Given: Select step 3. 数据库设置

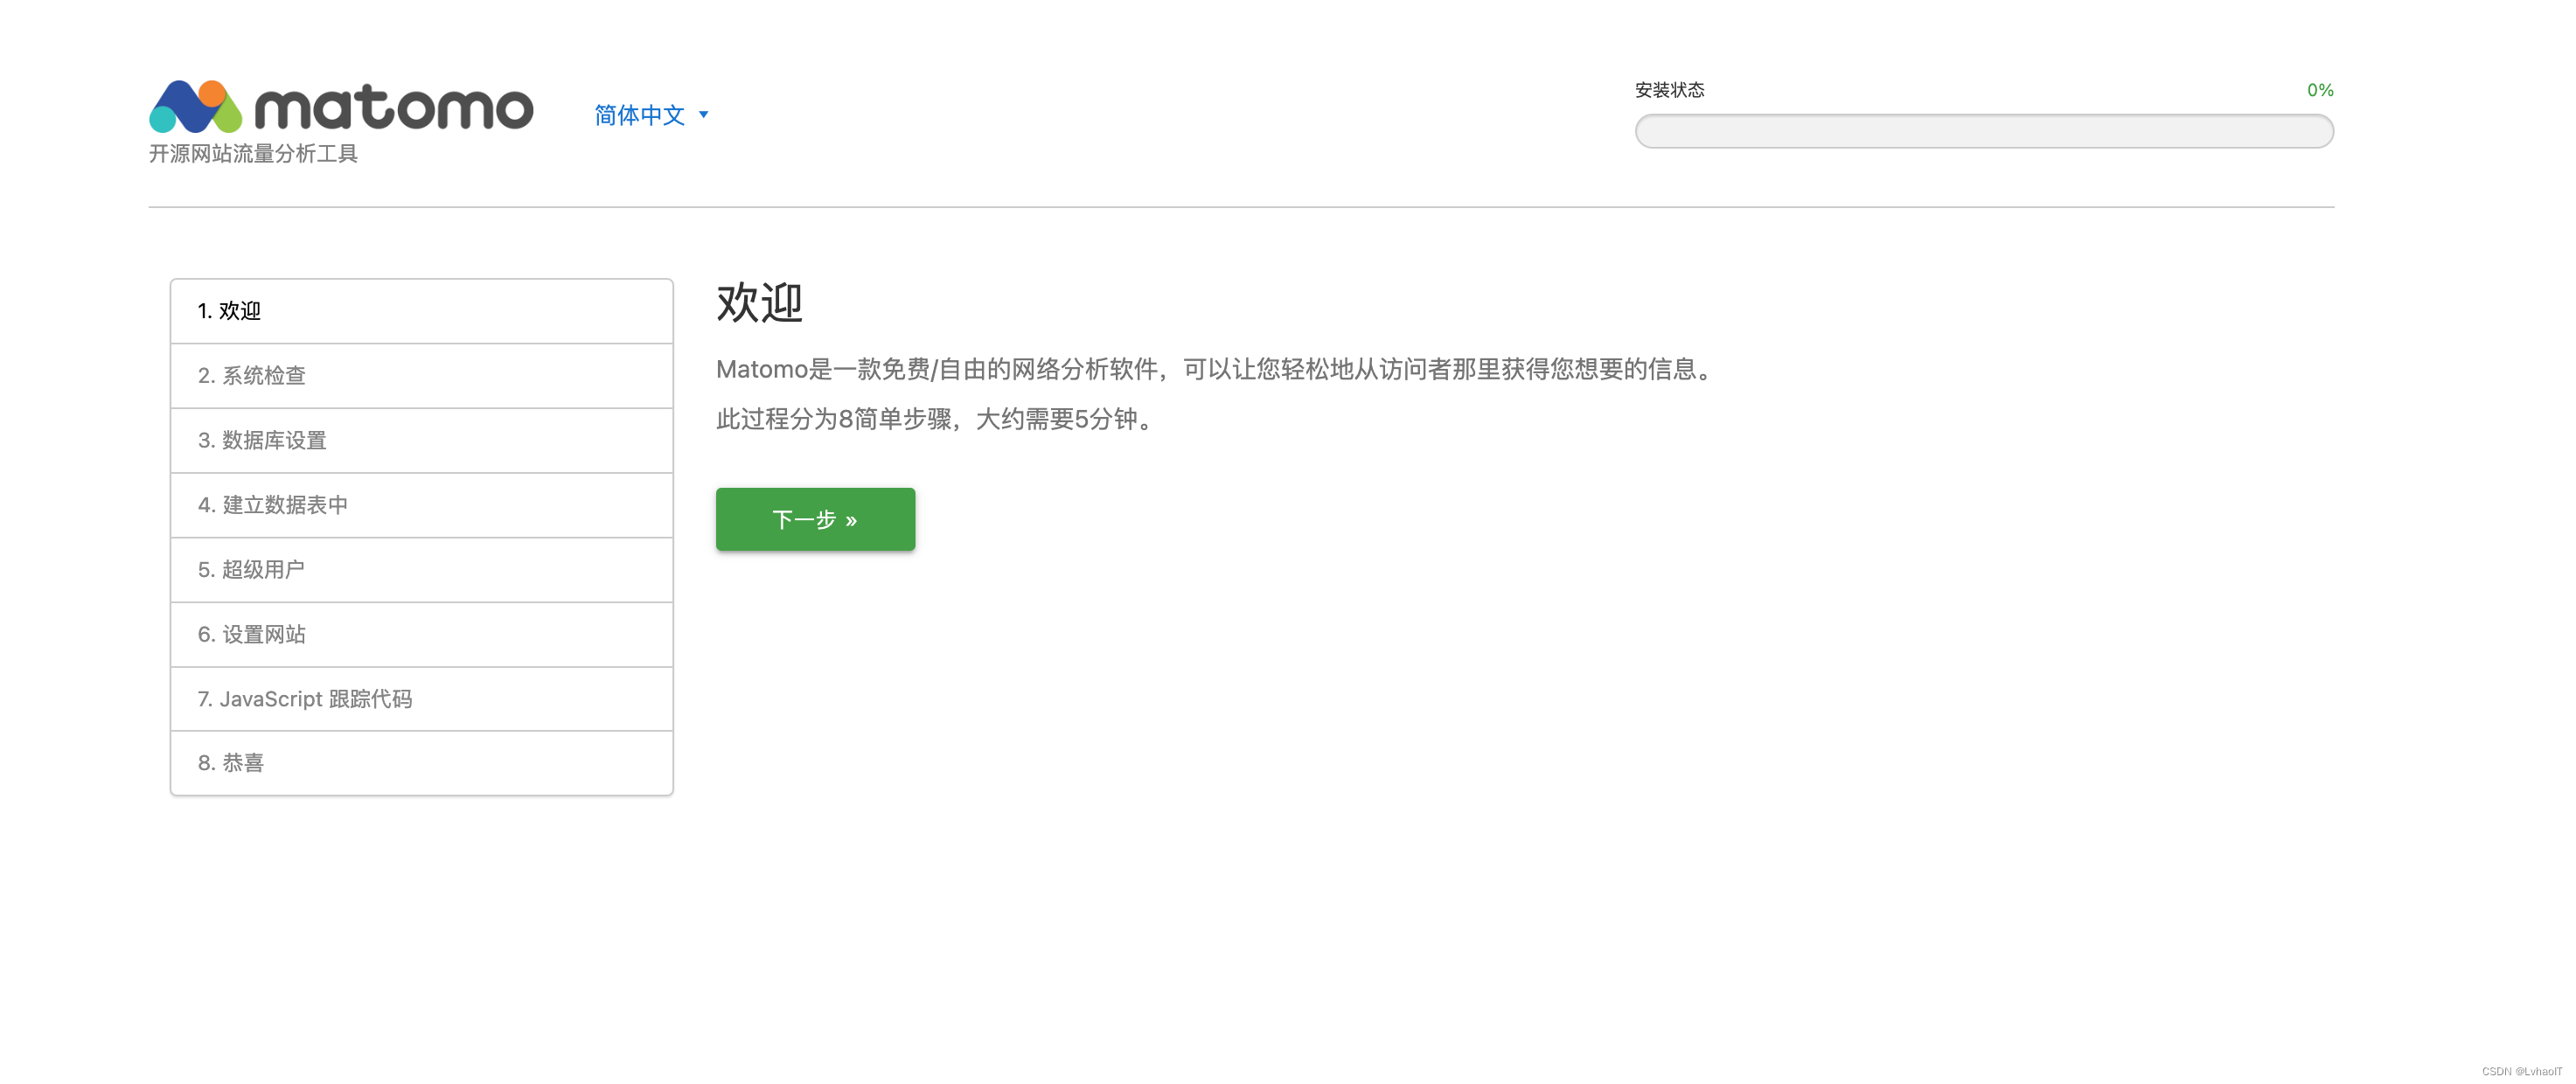Looking at the screenshot, I should click(421, 440).
